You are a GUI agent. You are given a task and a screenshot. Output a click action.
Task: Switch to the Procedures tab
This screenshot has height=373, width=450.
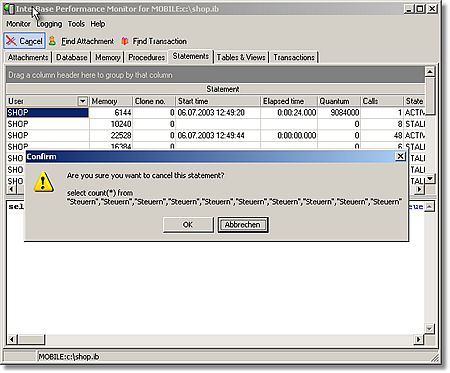point(147,57)
